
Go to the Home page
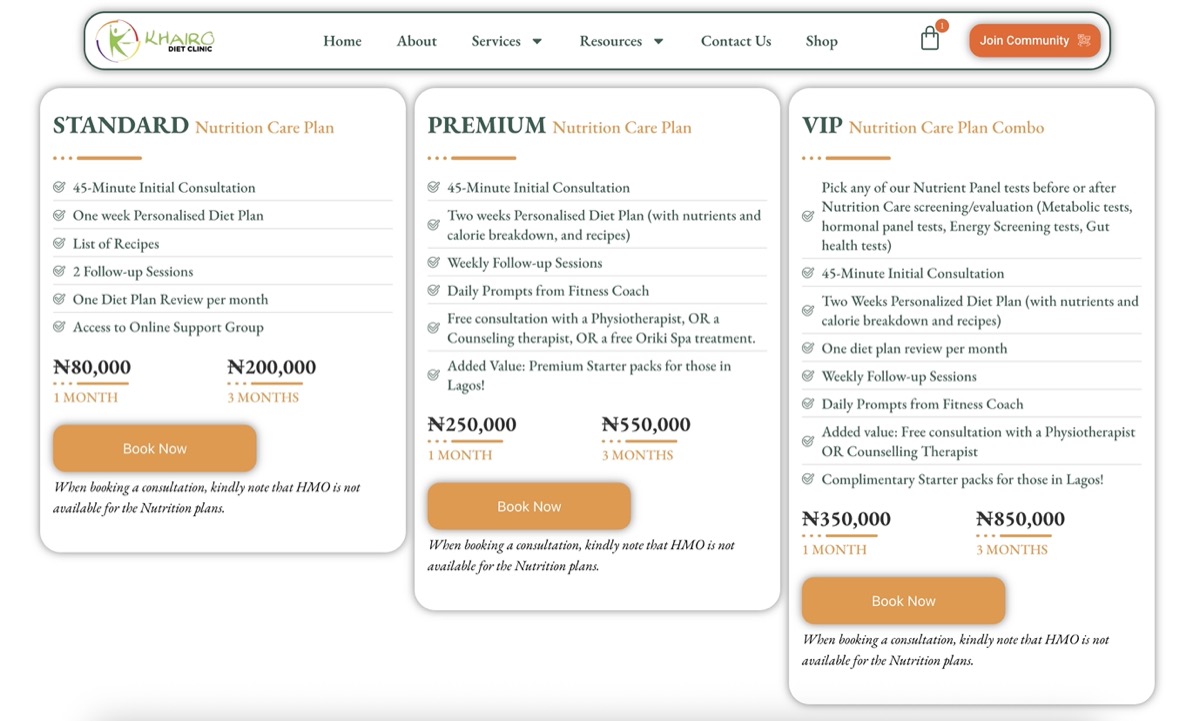[x=342, y=41]
